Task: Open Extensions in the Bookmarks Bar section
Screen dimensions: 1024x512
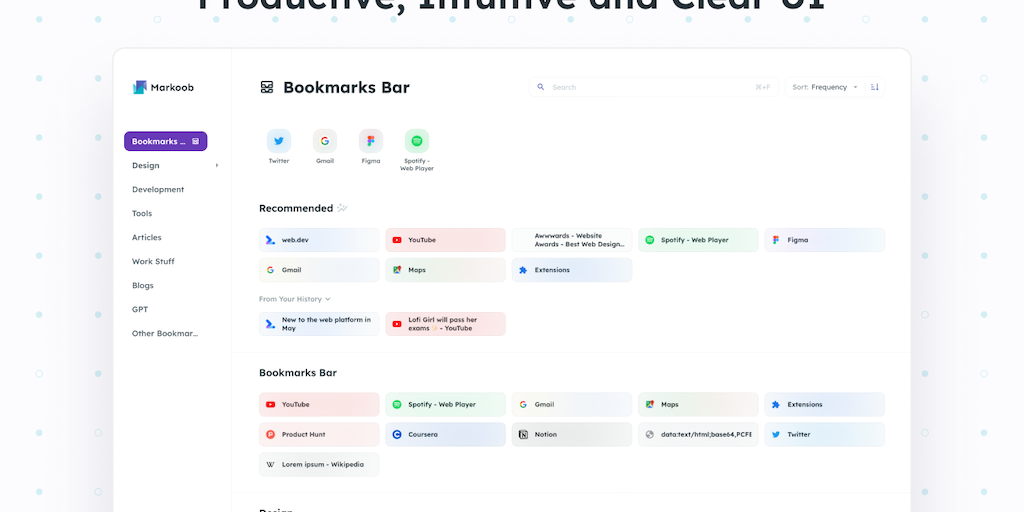Action: 825,404
